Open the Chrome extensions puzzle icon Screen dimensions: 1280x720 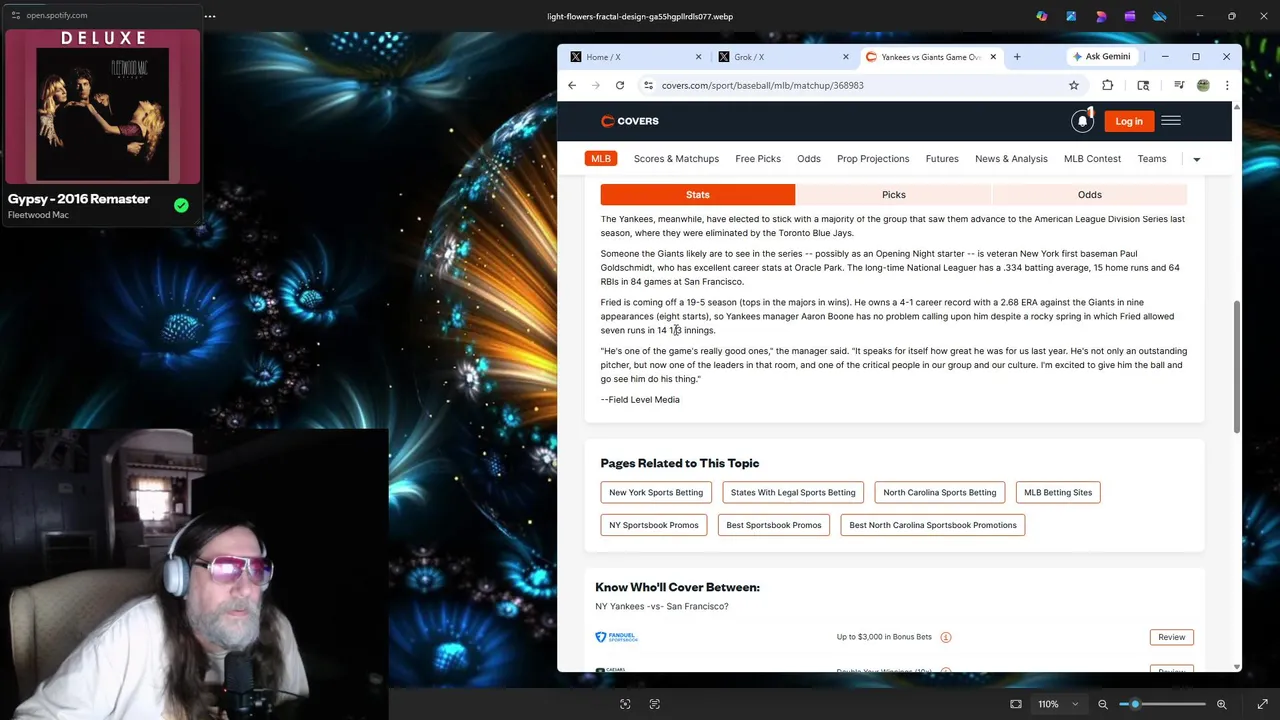1107,85
